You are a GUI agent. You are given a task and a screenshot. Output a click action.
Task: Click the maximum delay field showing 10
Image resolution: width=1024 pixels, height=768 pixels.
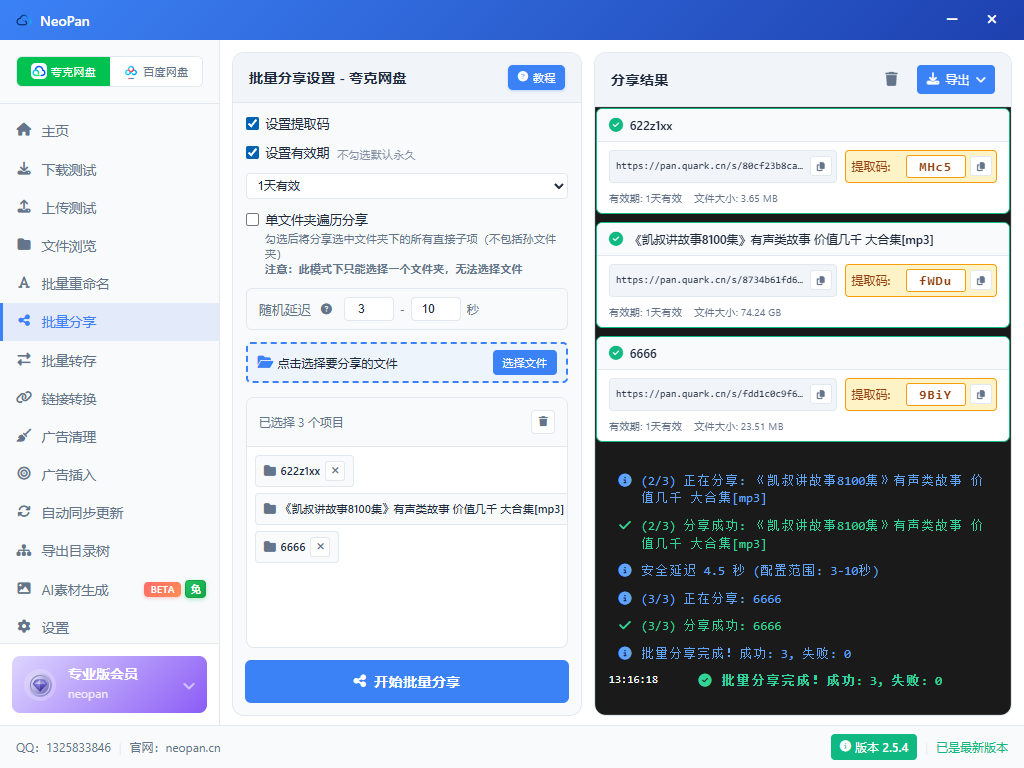click(436, 309)
